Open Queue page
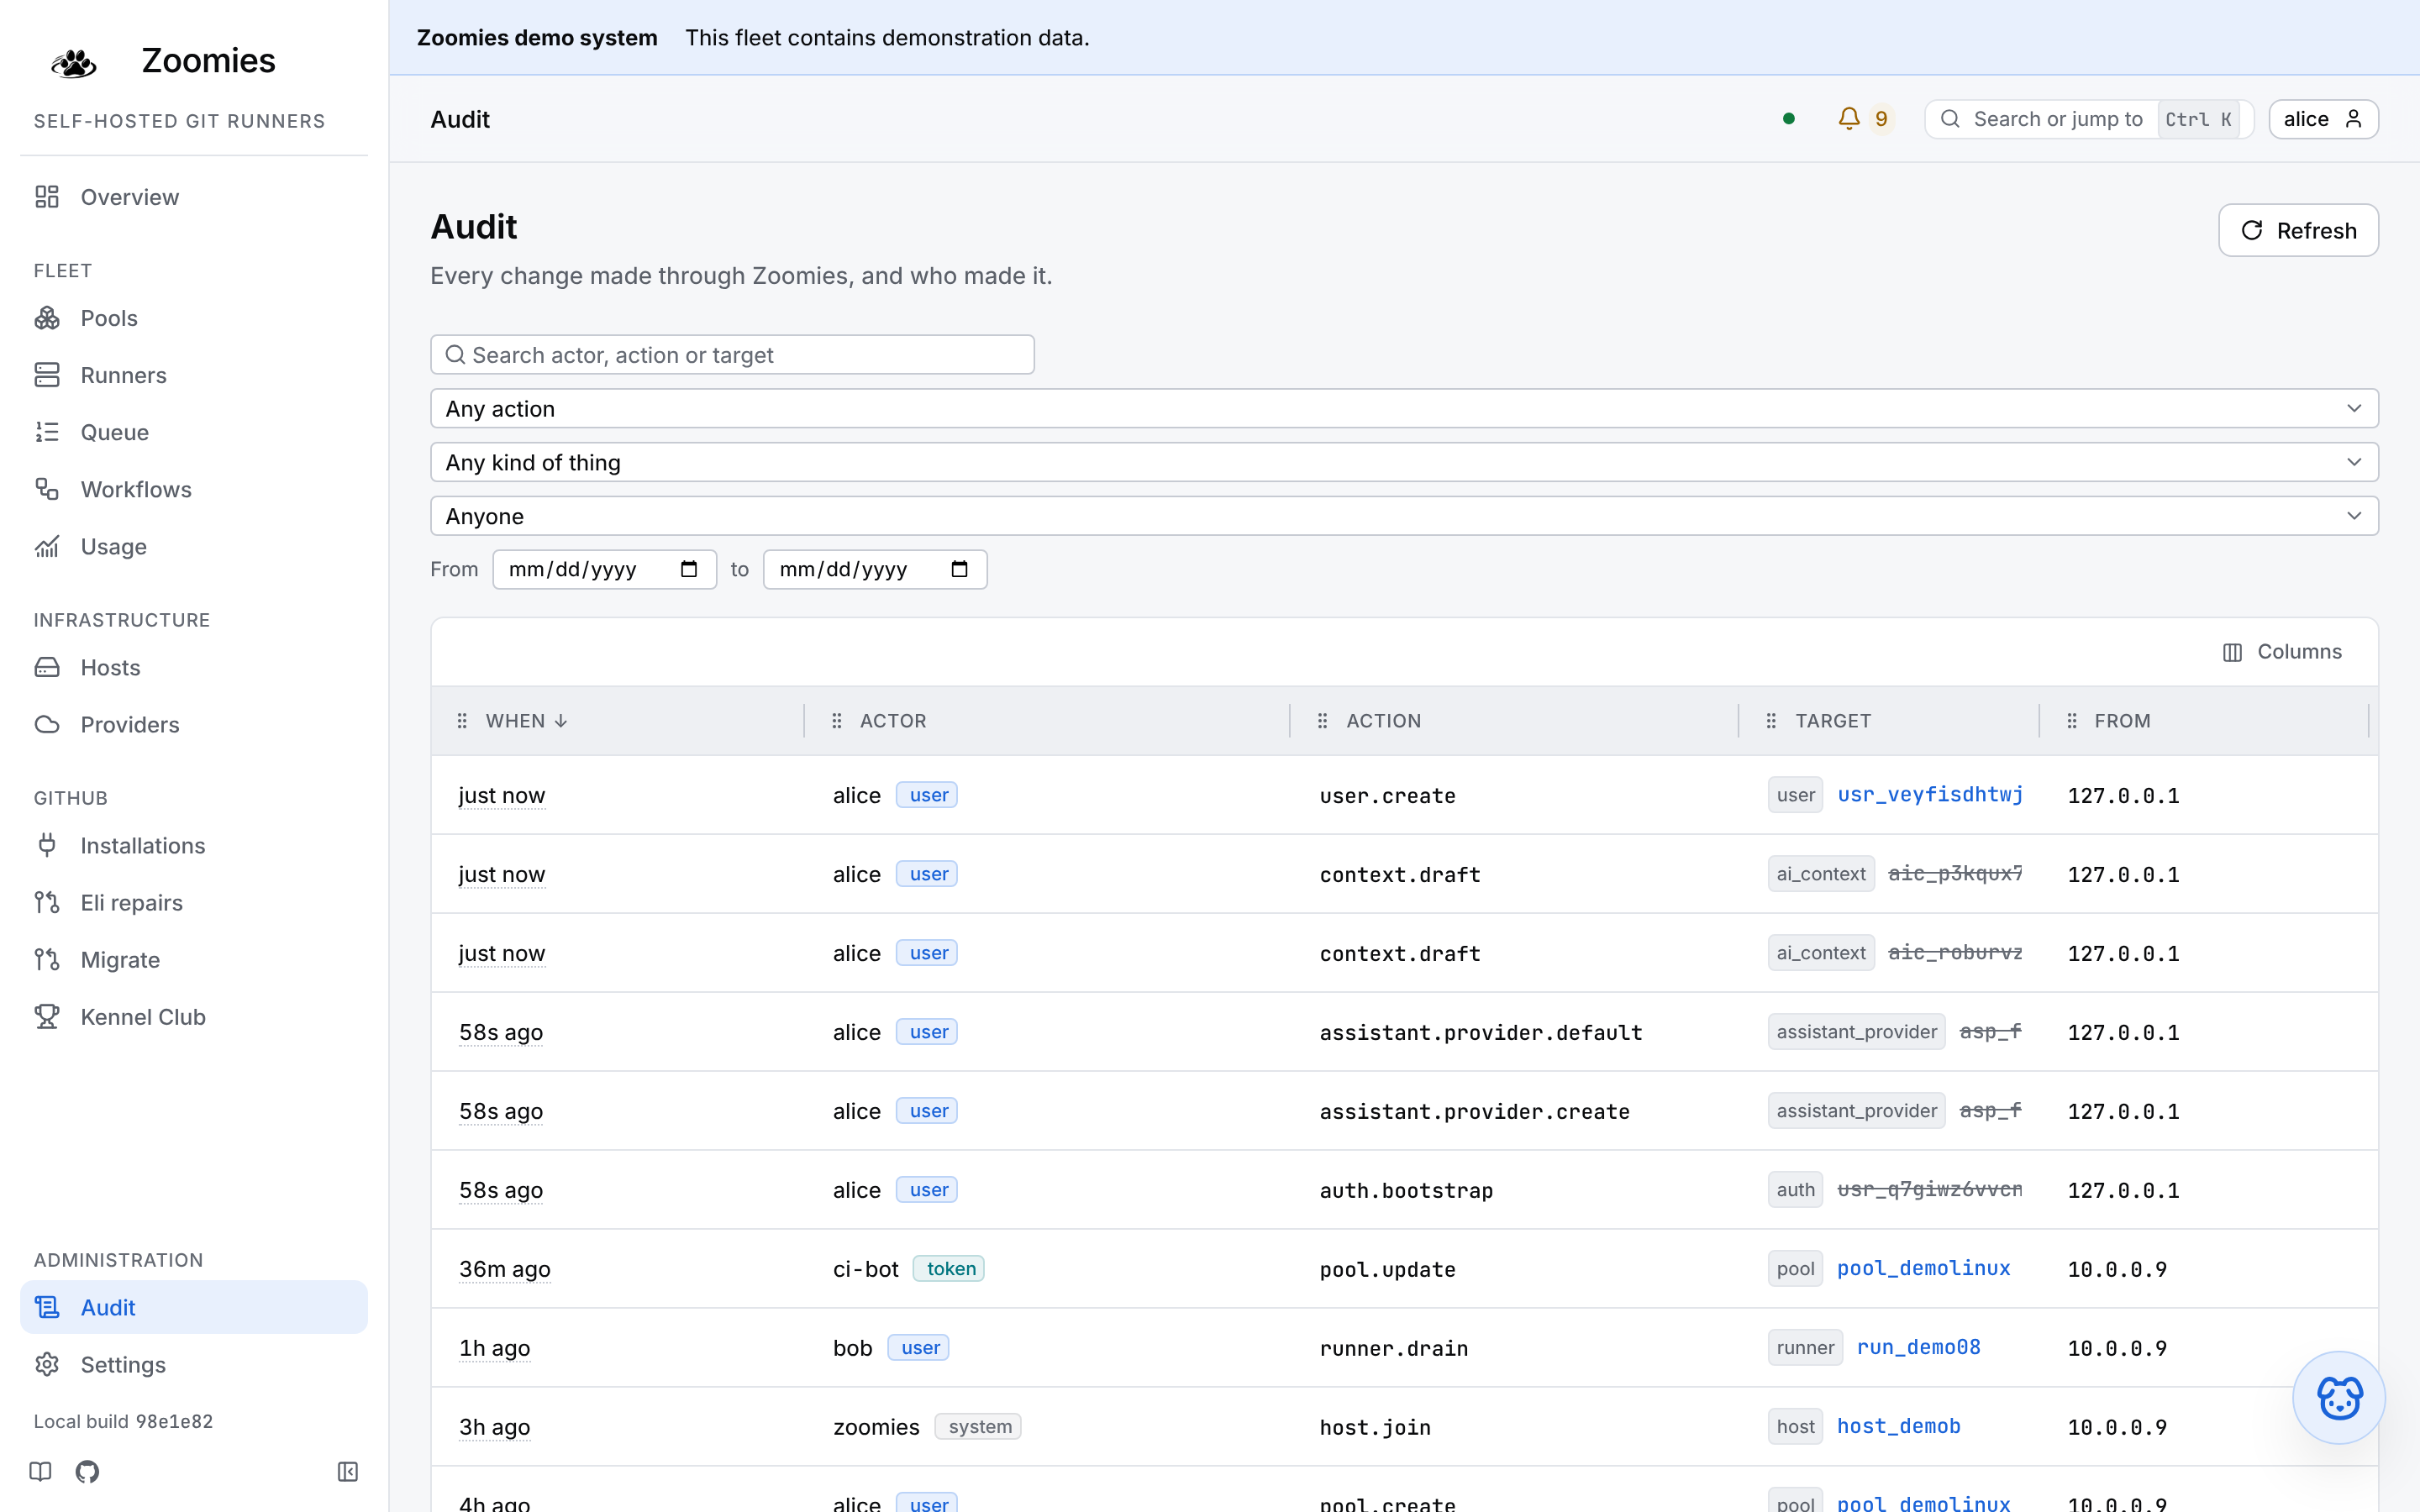This screenshot has height=1512, width=2420. pyautogui.click(x=194, y=432)
